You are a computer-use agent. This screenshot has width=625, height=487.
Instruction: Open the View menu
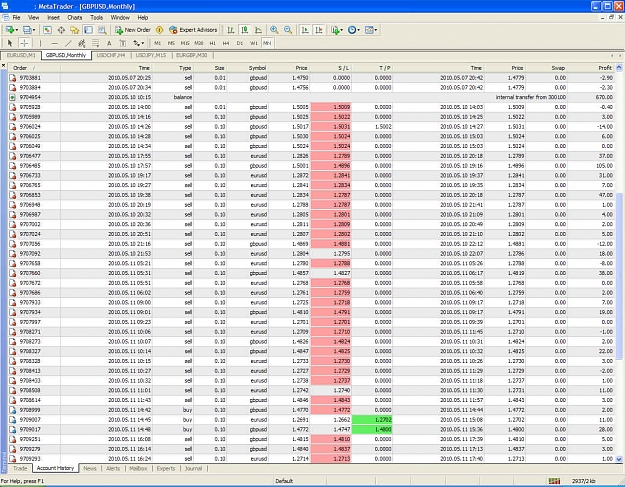[33, 18]
